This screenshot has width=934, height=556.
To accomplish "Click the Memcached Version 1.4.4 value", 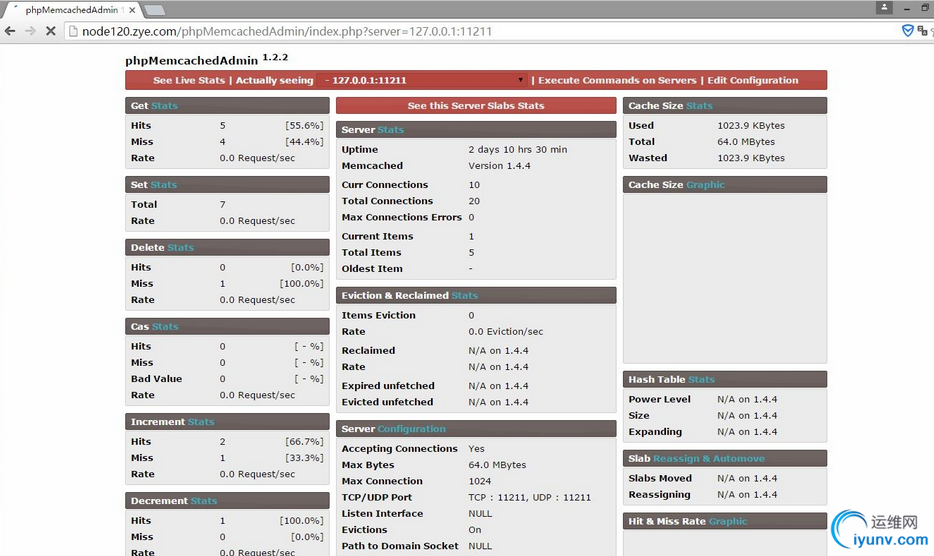I will (499, 166).
